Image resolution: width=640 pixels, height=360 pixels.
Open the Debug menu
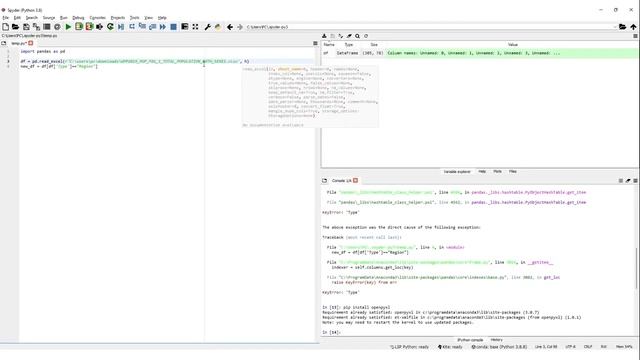pyautogui.click(x=78, y=18)
